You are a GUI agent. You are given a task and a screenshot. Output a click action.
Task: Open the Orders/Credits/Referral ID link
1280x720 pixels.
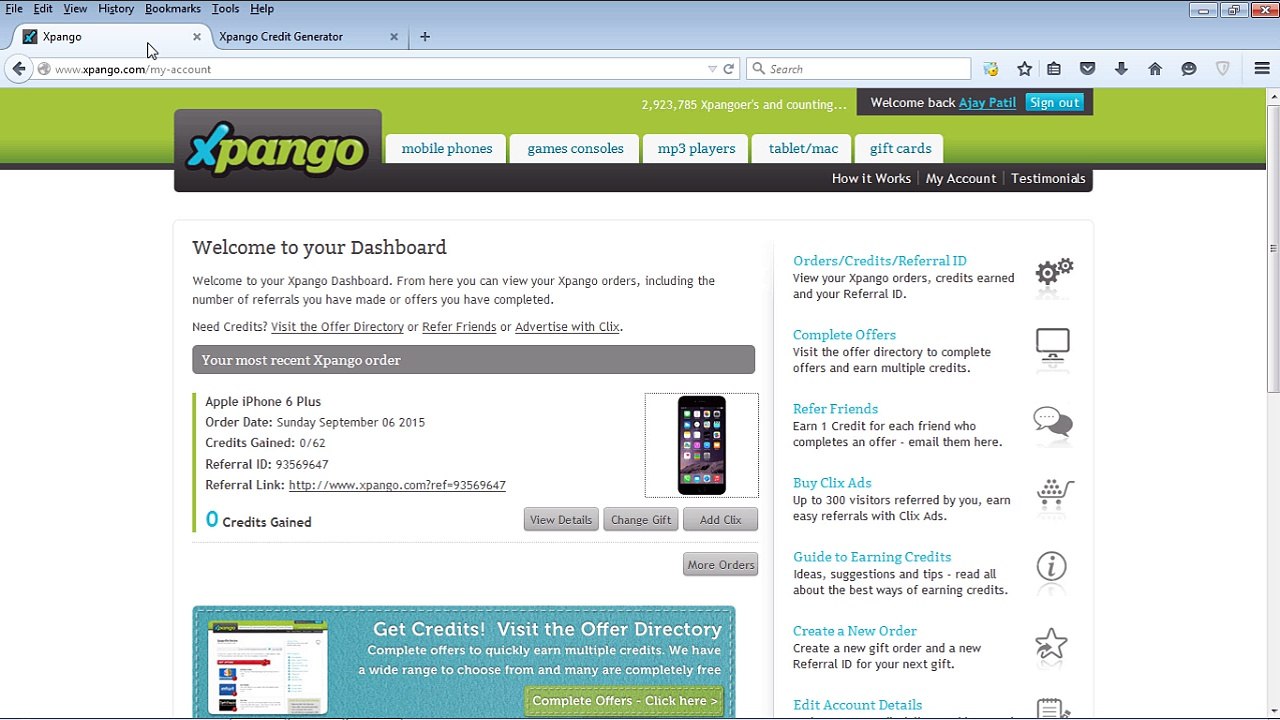[880, 261]
